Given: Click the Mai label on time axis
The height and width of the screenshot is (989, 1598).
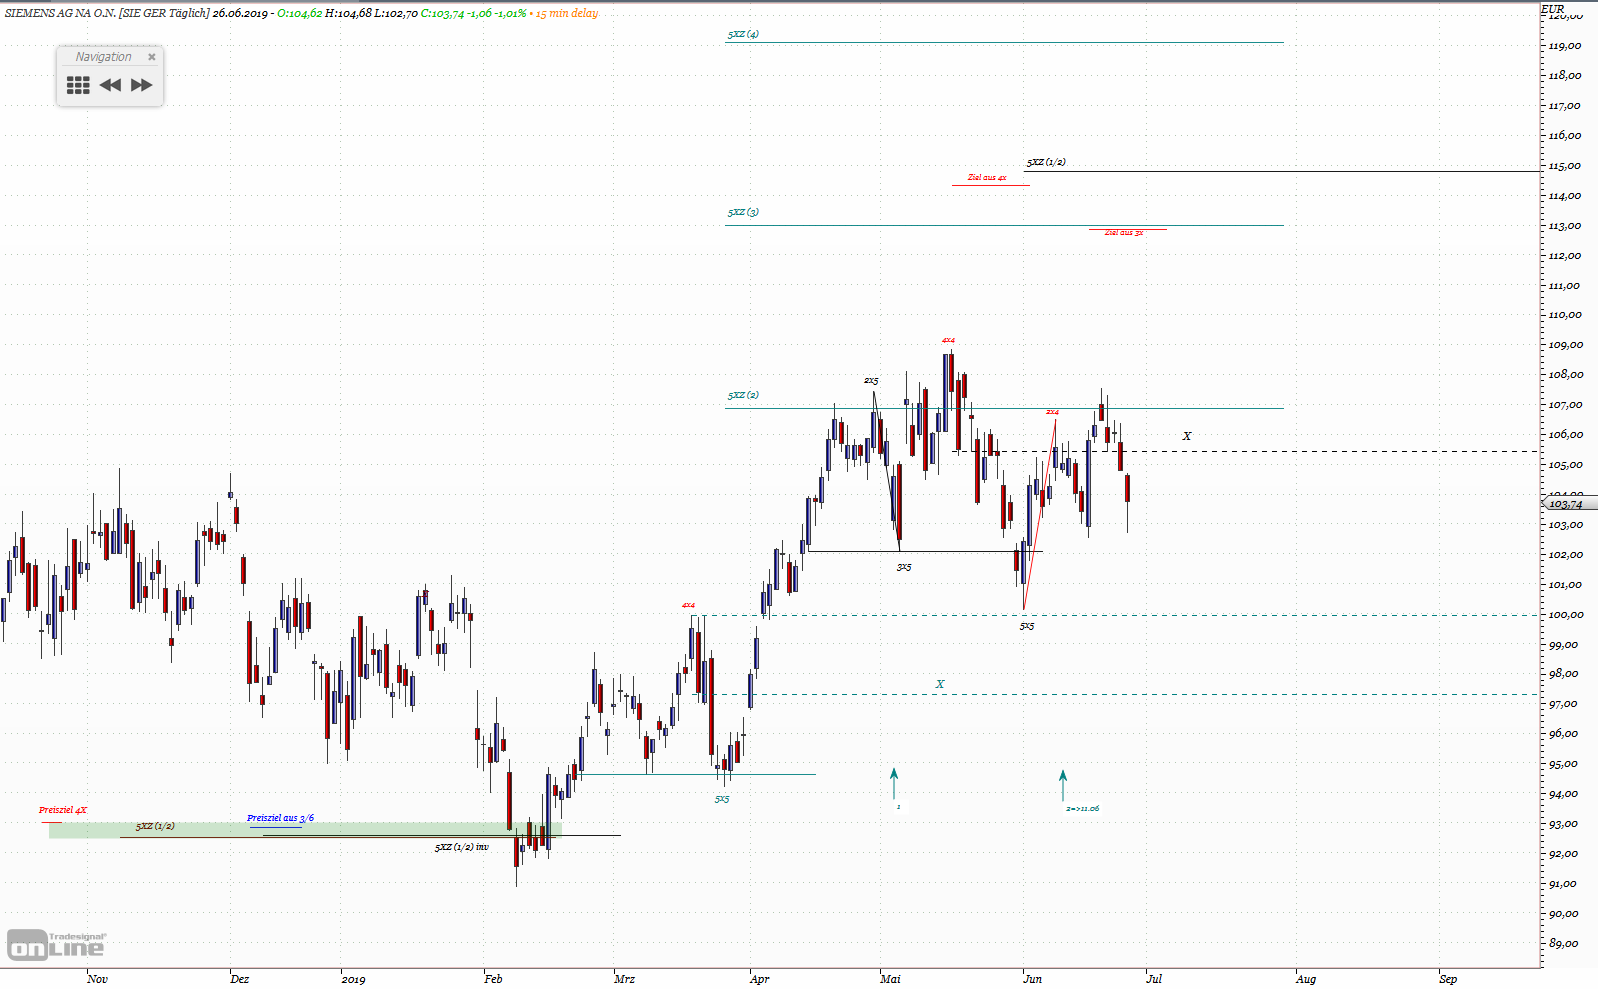Looking at the screenshot, I should 890,979.
